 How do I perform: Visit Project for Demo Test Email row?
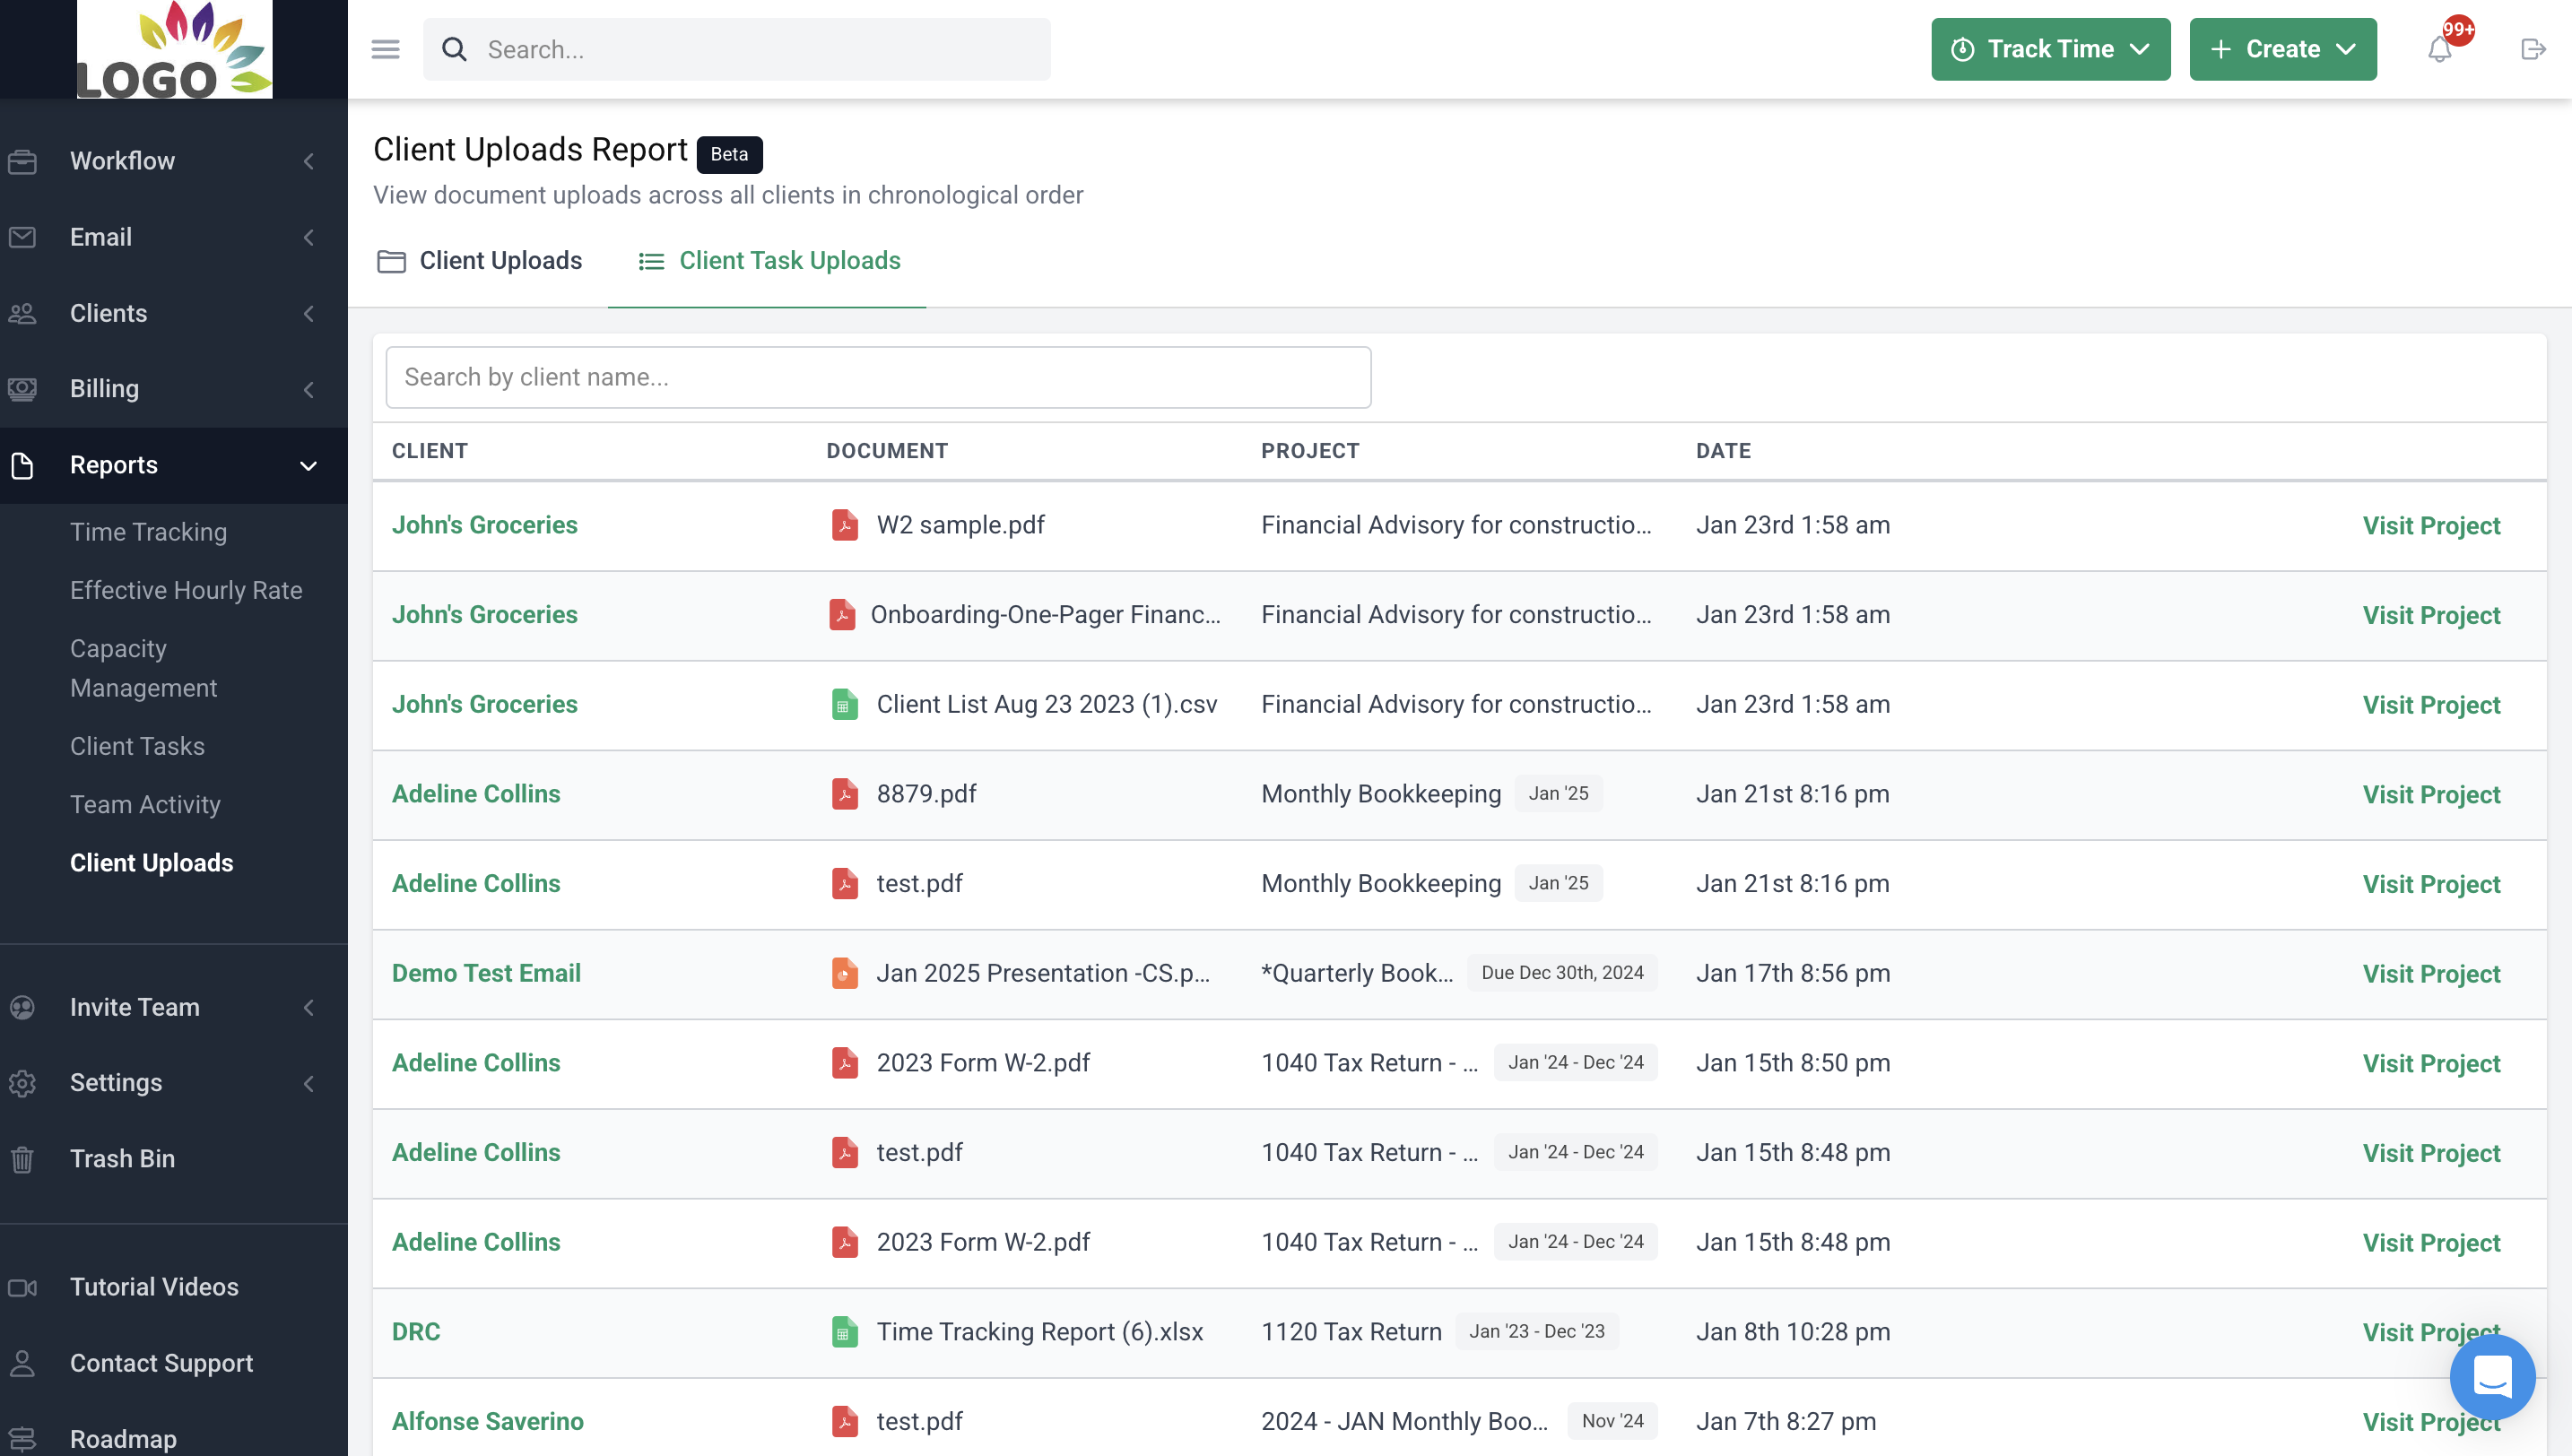coord(2431,974)
